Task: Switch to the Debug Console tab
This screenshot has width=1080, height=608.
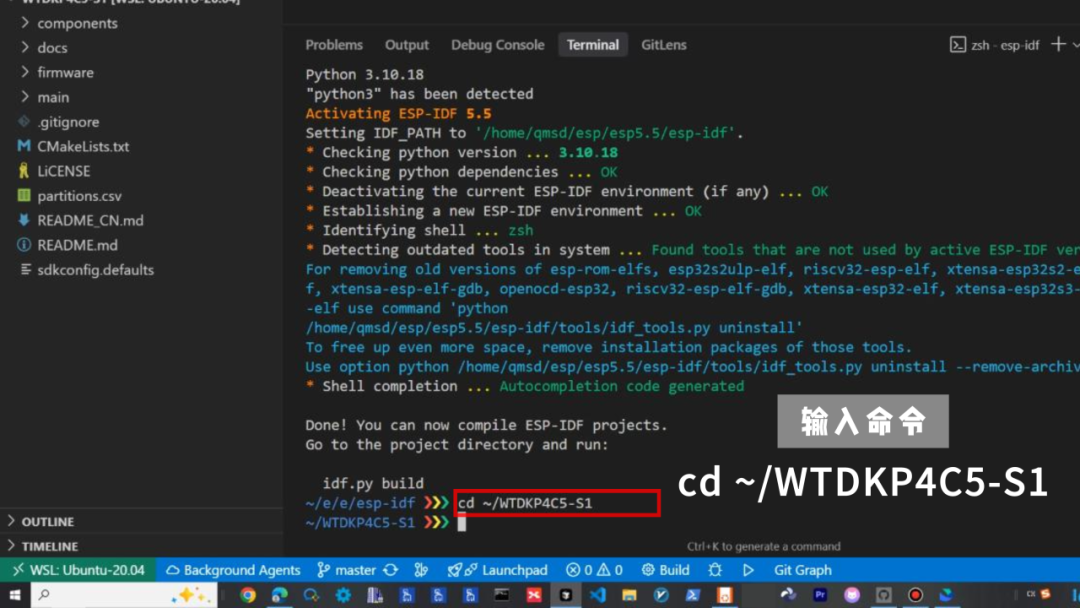Action: pyautogui.click(x=497, y=45)
